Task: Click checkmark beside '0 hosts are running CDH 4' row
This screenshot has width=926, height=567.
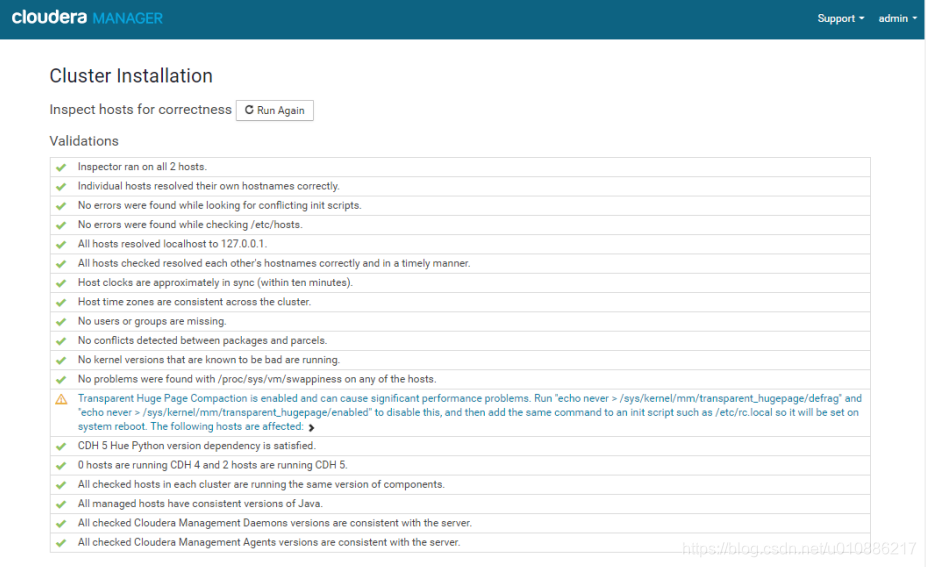Action: tap(61, 465)
